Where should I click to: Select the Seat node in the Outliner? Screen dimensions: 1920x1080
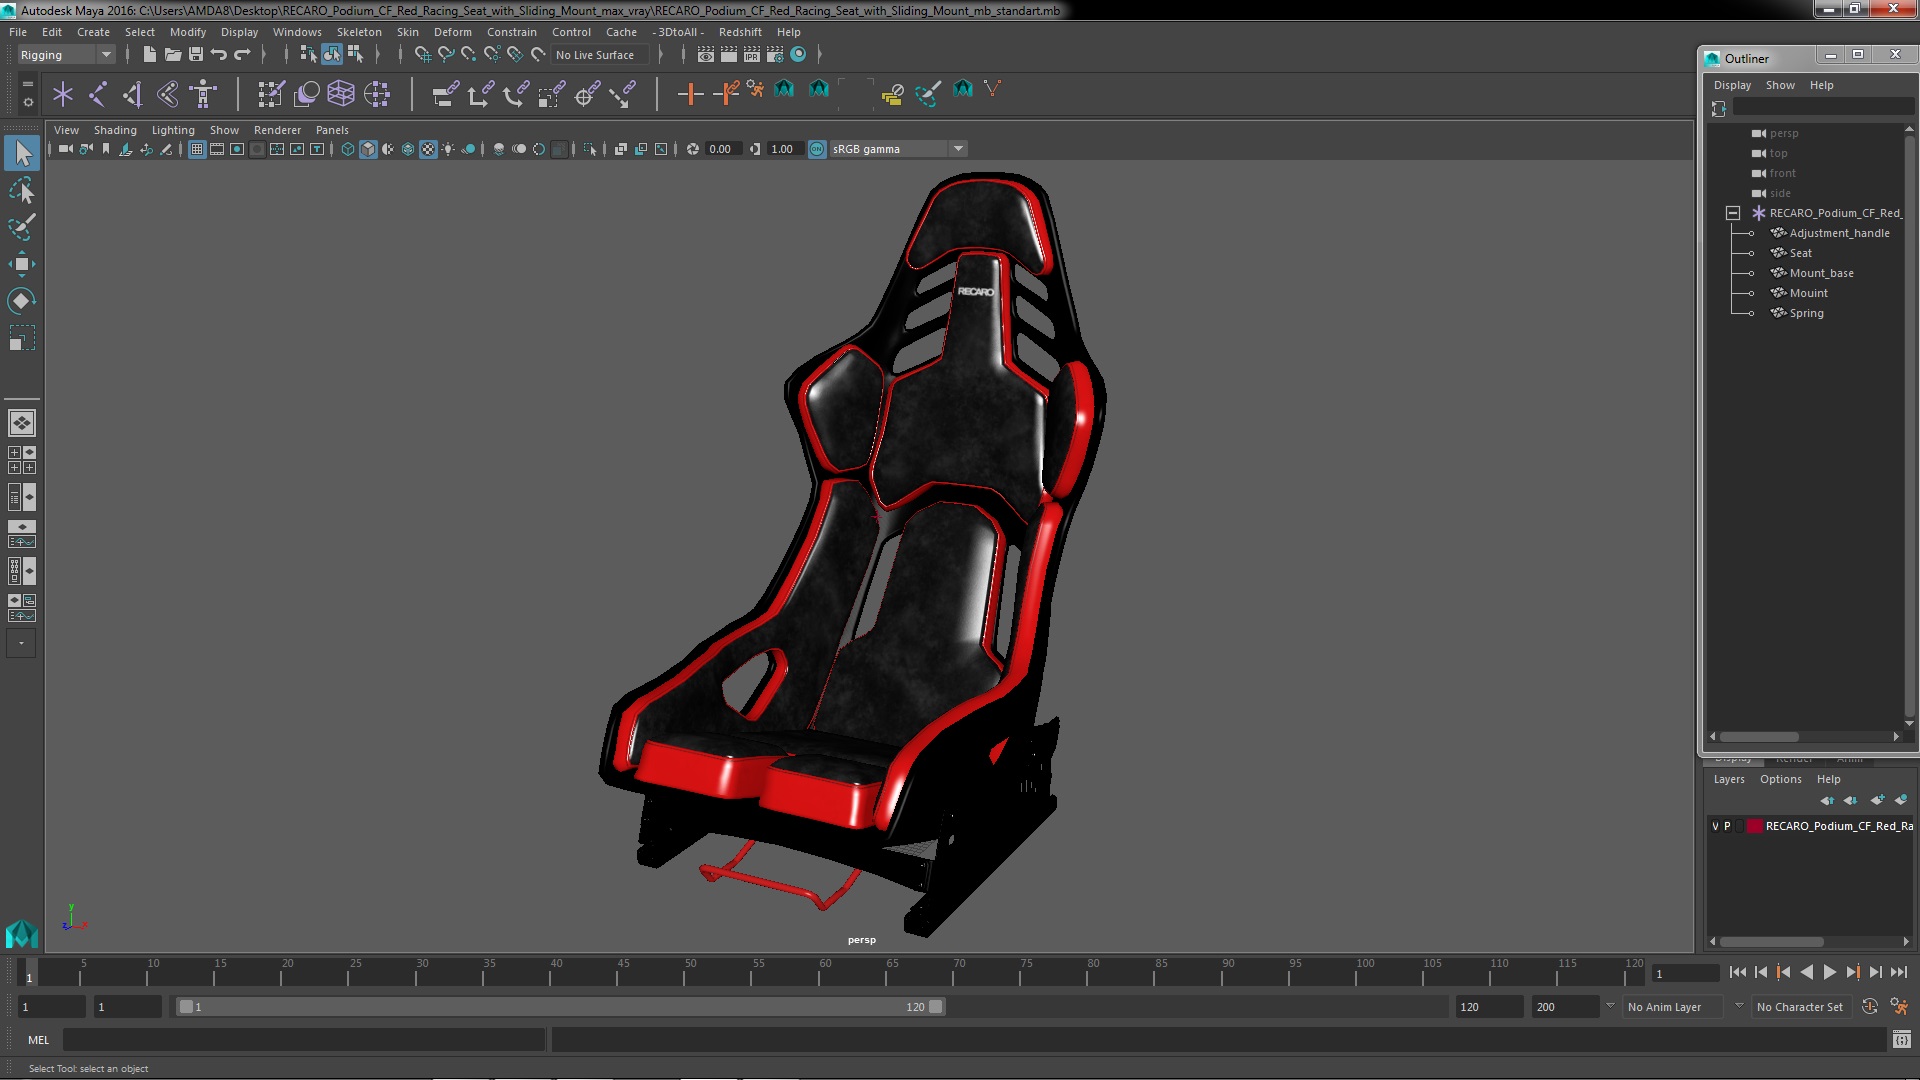[x=1800, y=253]
